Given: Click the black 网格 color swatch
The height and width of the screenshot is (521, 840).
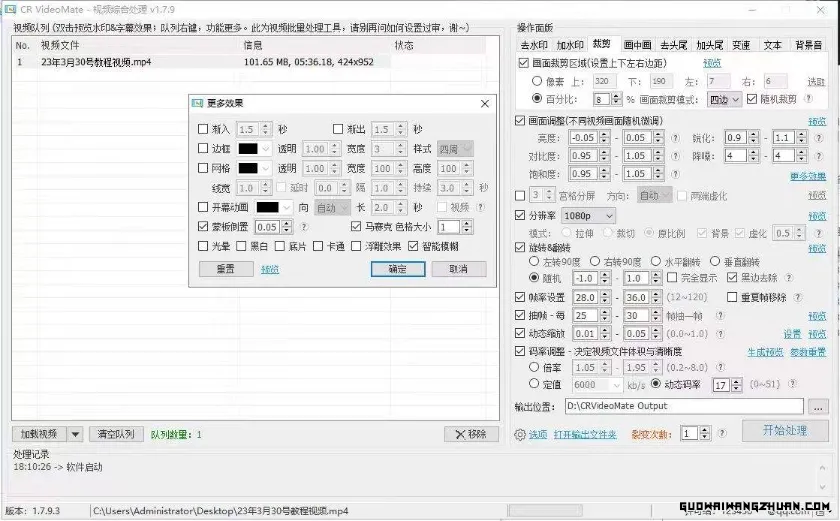Looking at the screenshot, I should click(x=248, y=169).
